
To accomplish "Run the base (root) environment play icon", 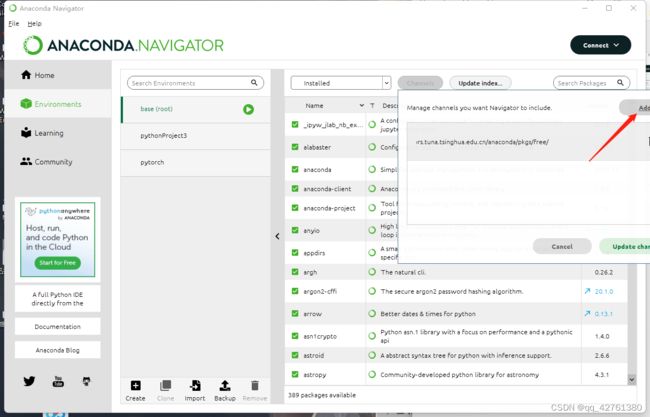I will pos(248,109).
